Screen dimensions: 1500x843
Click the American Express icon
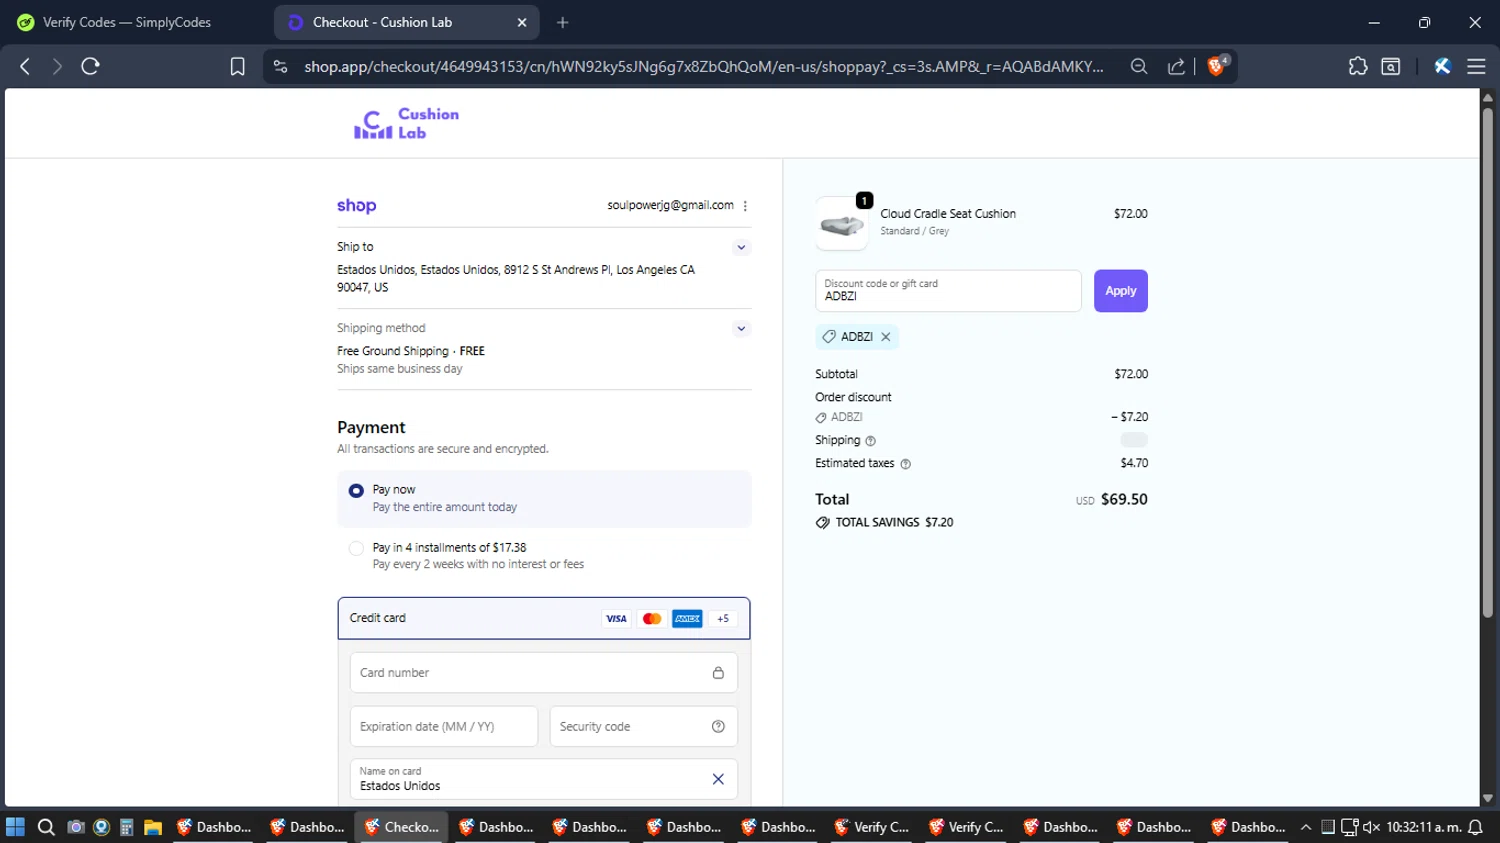[687, 619]
